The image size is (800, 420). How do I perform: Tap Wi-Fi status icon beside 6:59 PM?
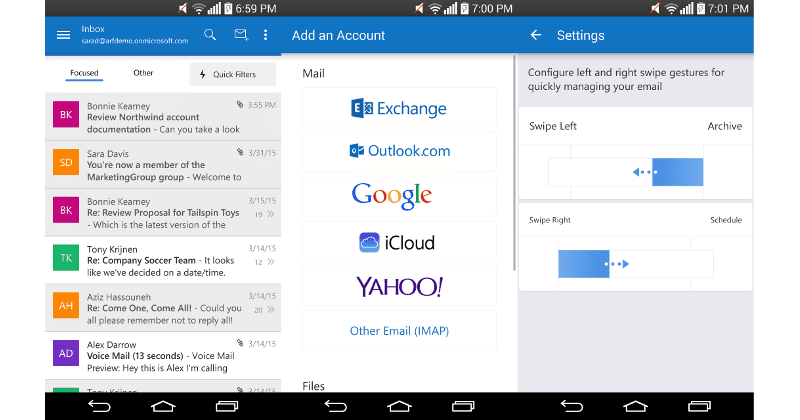pos(198,9)
